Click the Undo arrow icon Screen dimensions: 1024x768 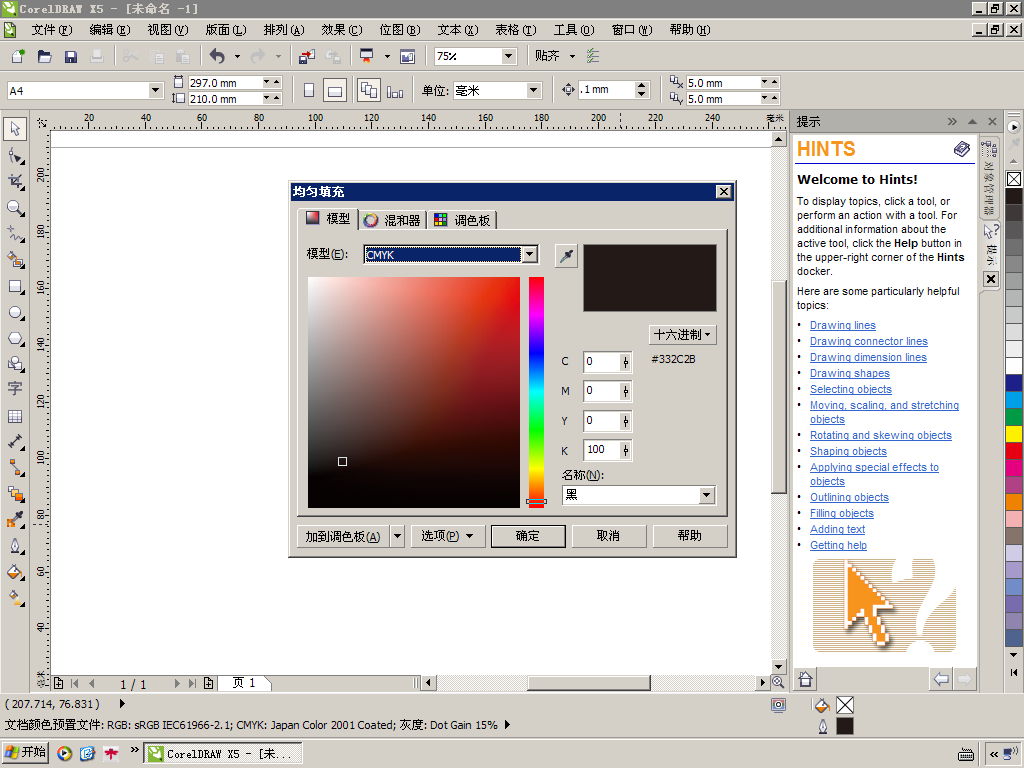[217, 56]
